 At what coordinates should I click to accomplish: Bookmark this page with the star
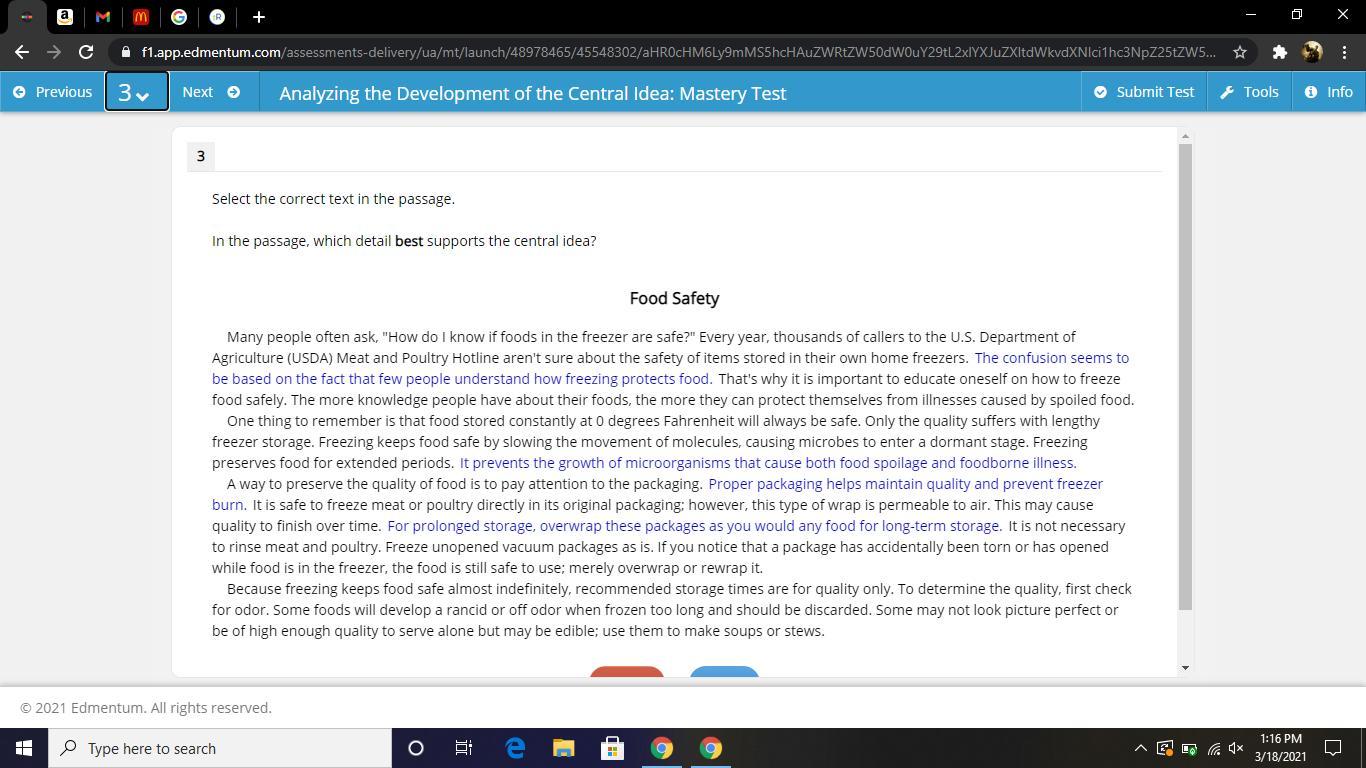click(1240, 52)
